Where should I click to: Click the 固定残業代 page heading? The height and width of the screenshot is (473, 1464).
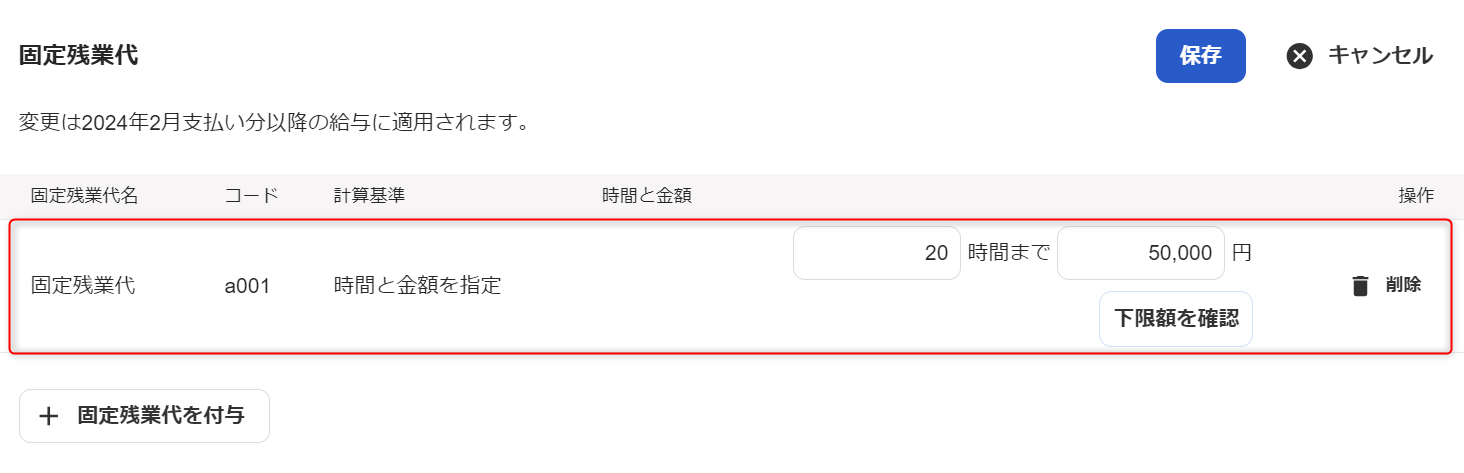pos(78,56)
